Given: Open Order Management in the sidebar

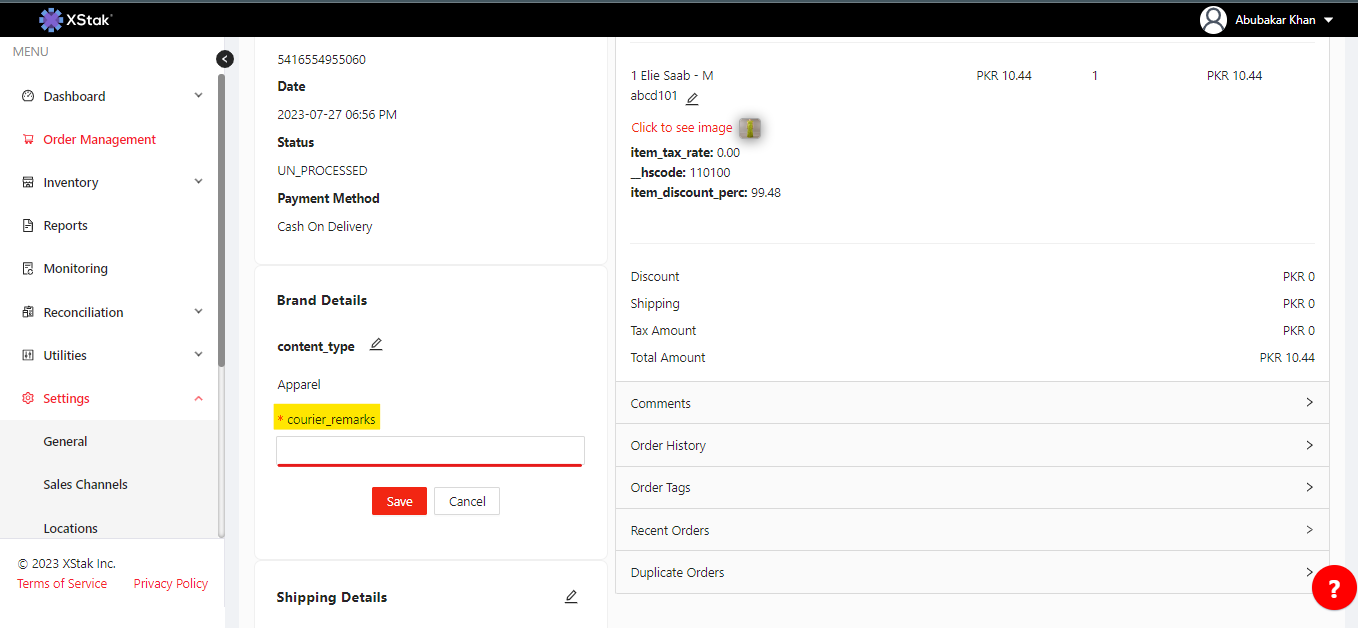Looking at the screenshot, I should pos(99,140).
